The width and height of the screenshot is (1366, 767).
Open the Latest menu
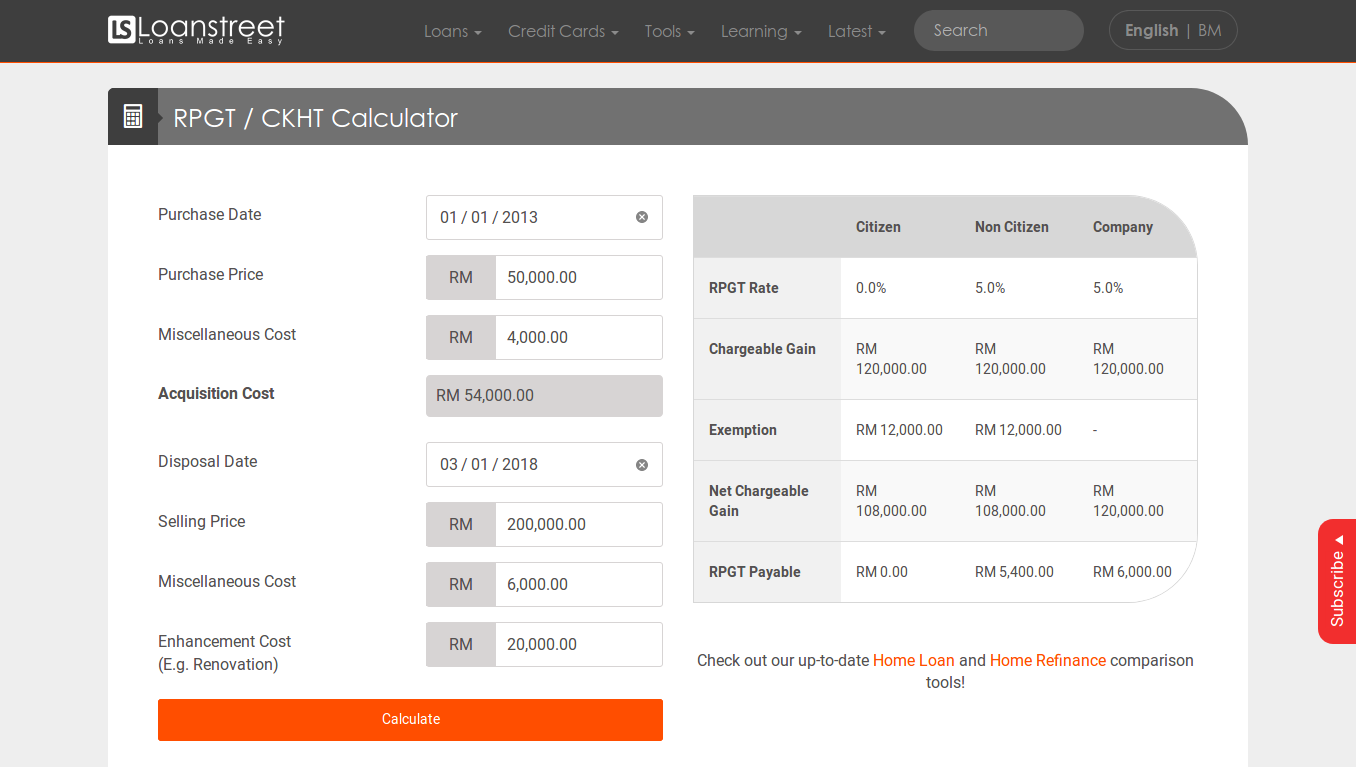coord(856,31)
